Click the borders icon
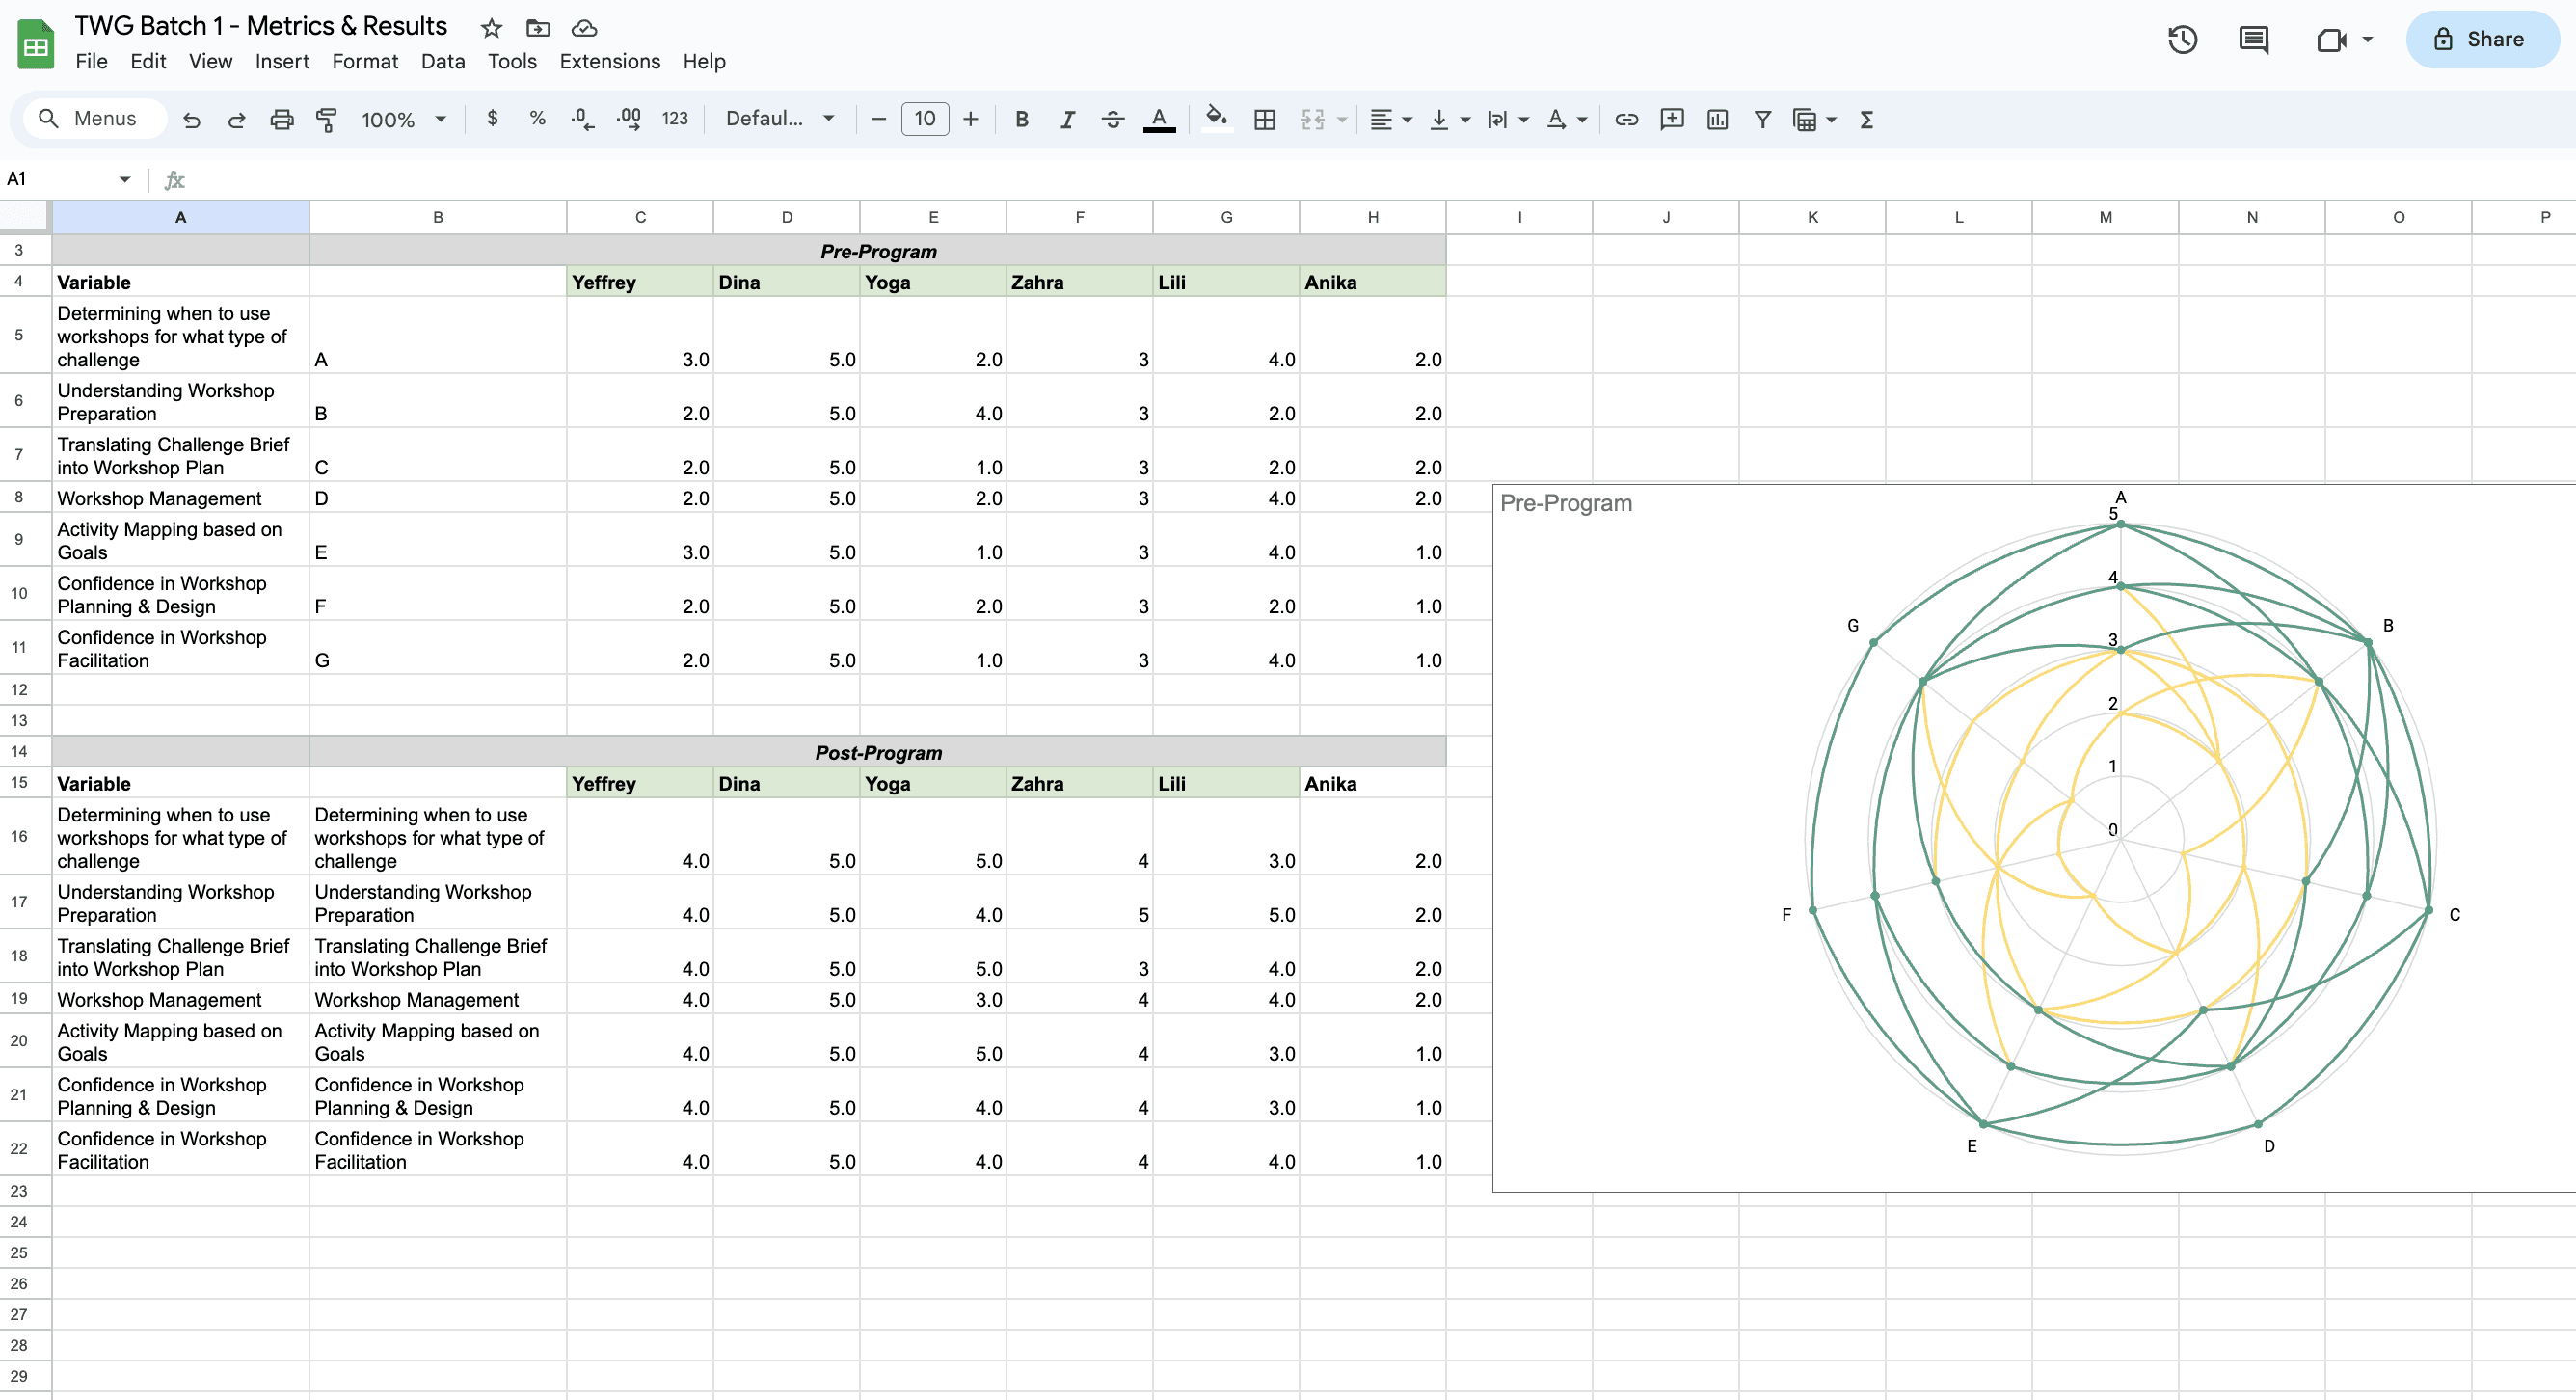 (1264, 120)
